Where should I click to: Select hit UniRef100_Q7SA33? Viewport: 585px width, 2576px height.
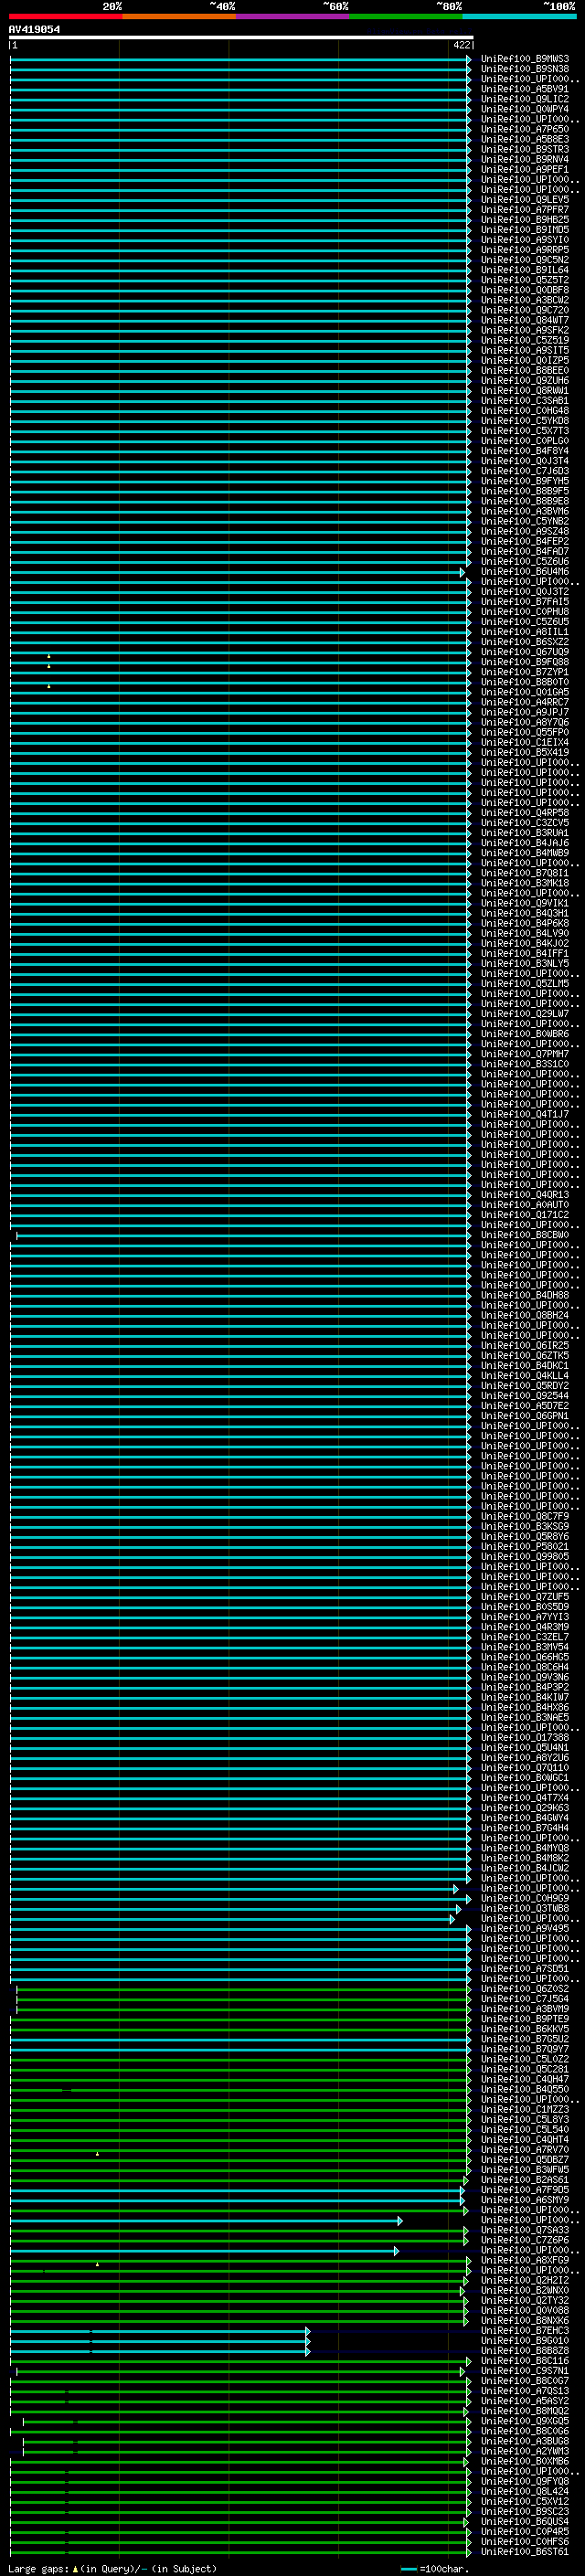pyautogui.click(x=524, y=2230)
